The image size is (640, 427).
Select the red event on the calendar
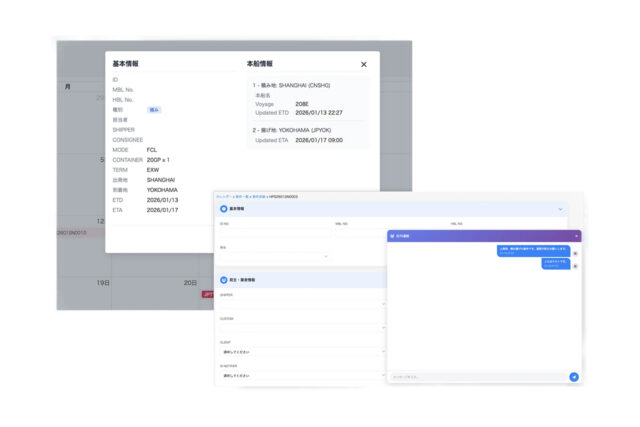(x=208, y=295)
